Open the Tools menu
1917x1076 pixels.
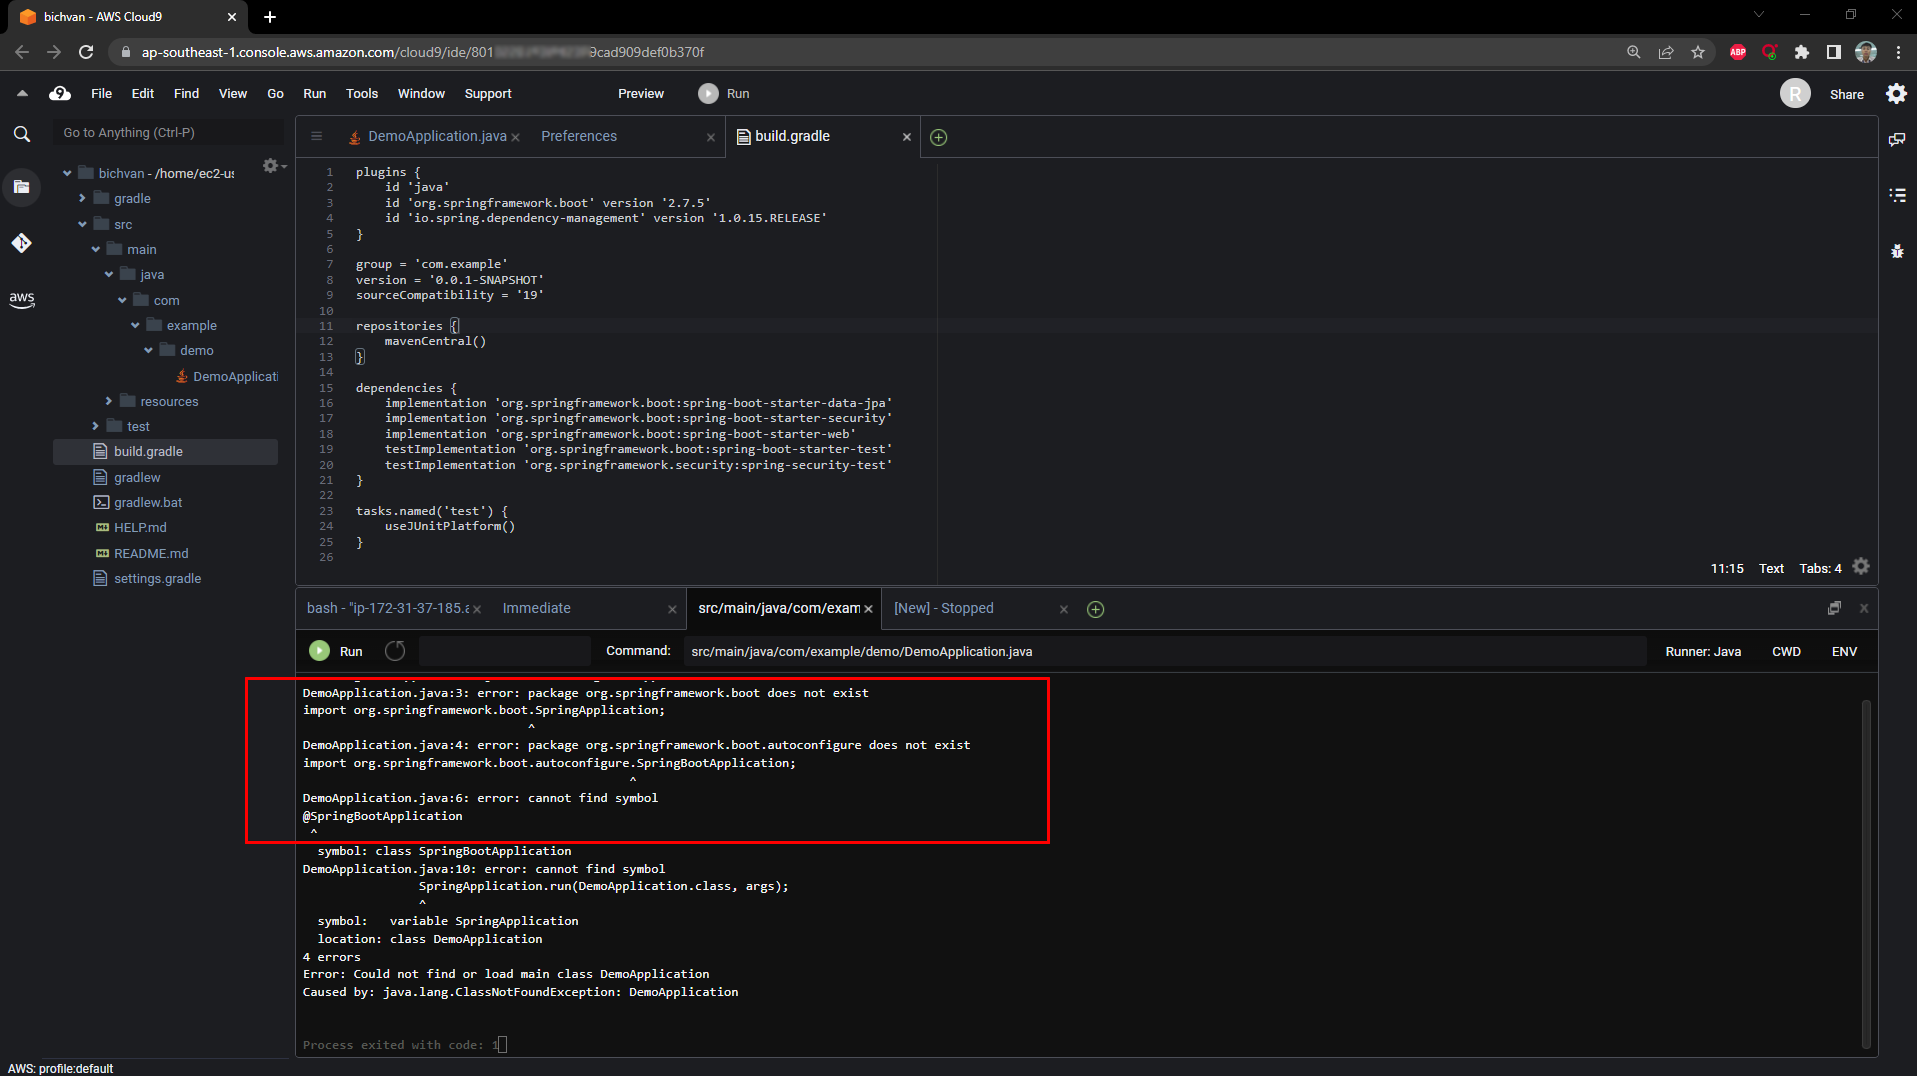click(x=362, y=93)
